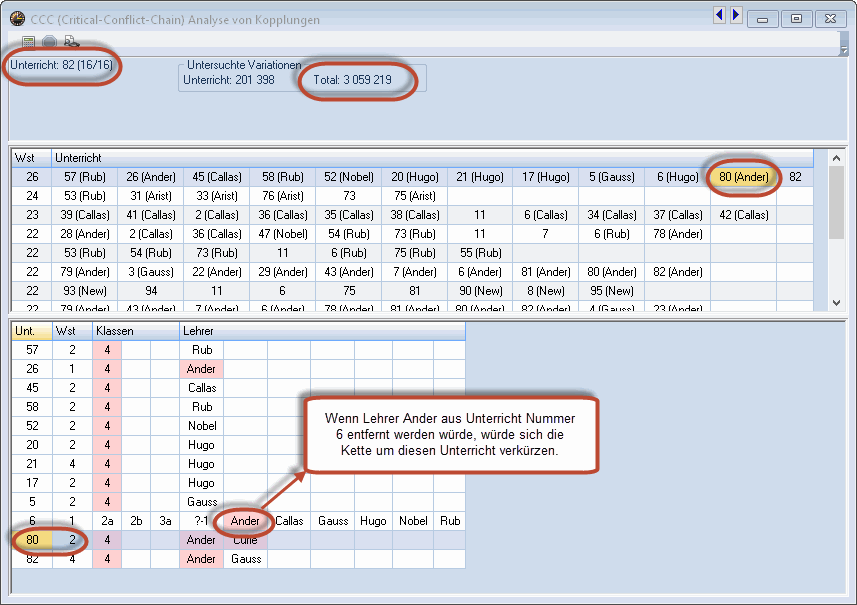Select the '2a' class cell in lesson 6 row

click(x=107, y=521)
